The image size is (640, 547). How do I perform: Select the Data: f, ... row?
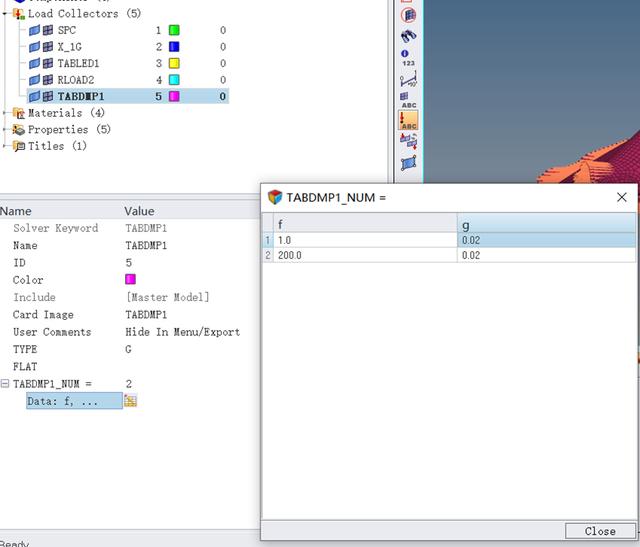pos(74,401)
